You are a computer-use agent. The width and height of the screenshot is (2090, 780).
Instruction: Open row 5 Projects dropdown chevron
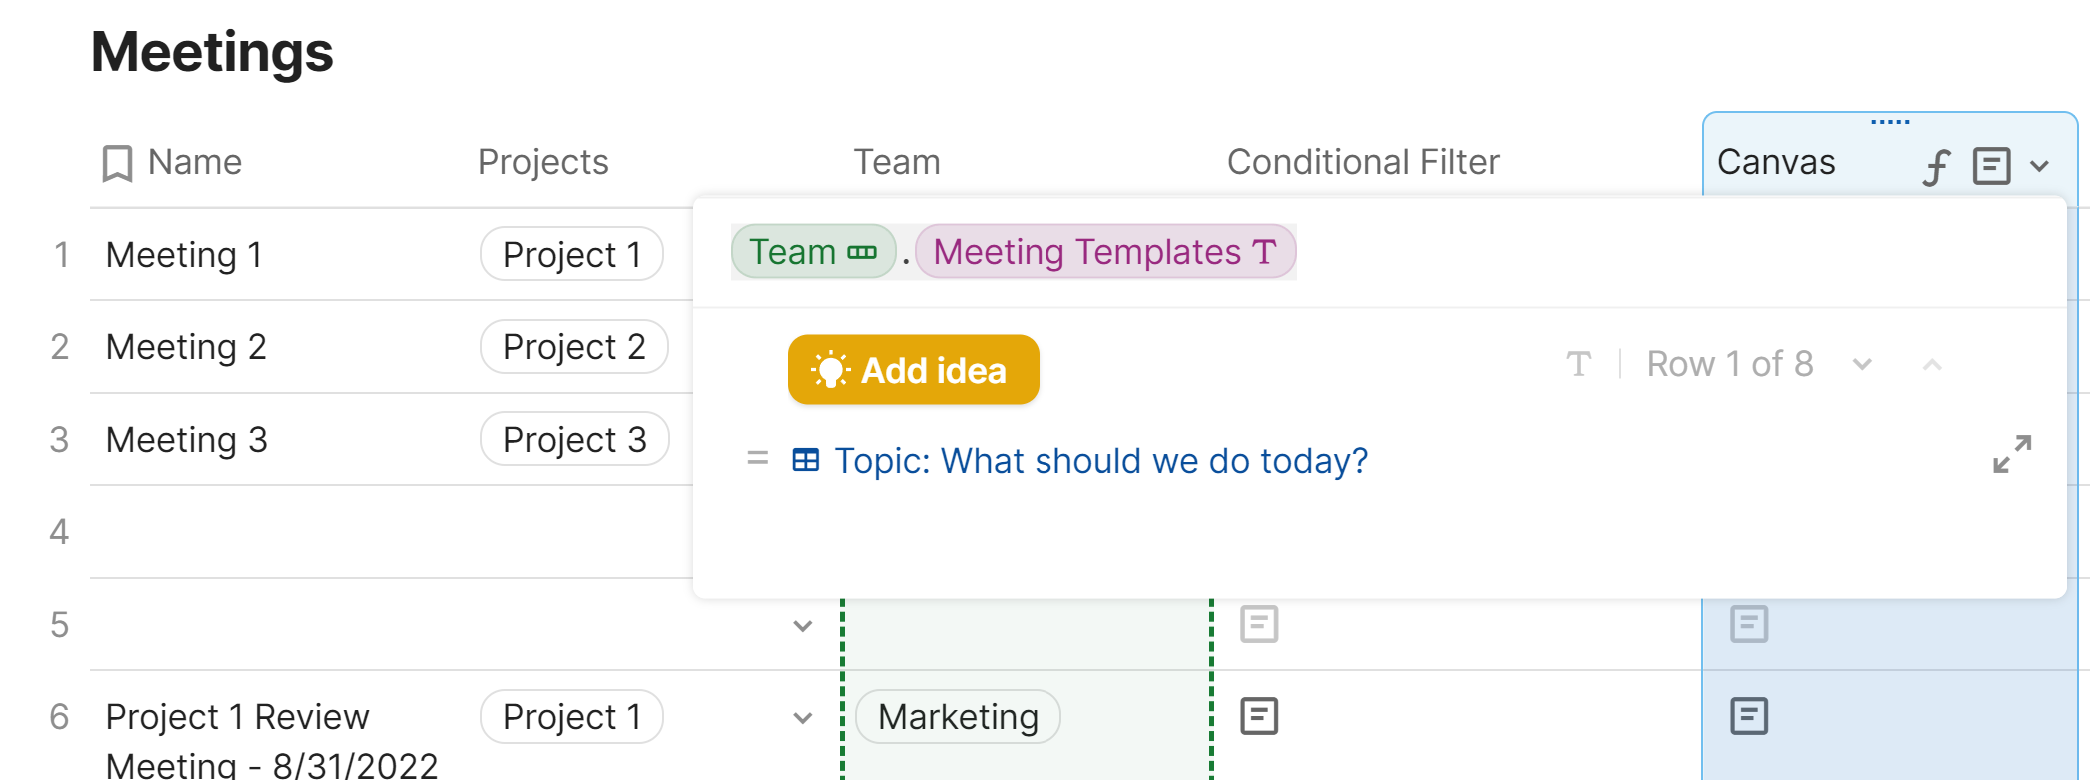pyautogui.click(x=802, y=626)
